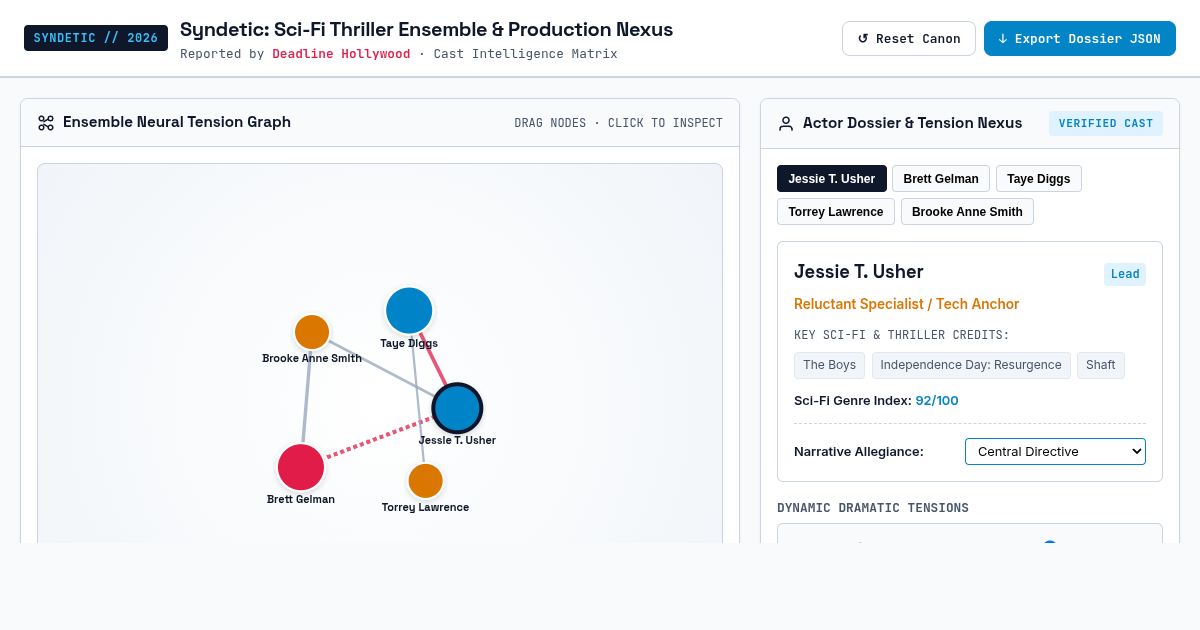This screenshot has height=630, width=1200.
Task: Open Torrey Lawrence dossier tab
Action: click(x=836, y=212)
